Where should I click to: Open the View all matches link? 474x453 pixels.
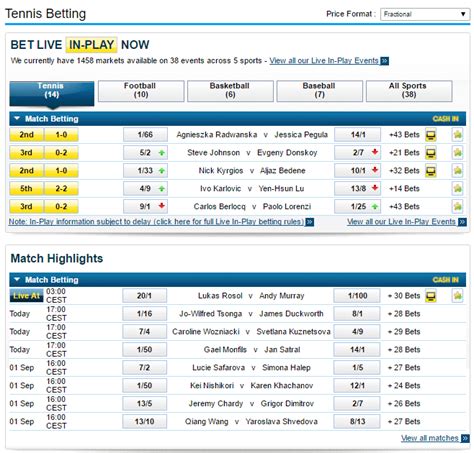[430, 438]
